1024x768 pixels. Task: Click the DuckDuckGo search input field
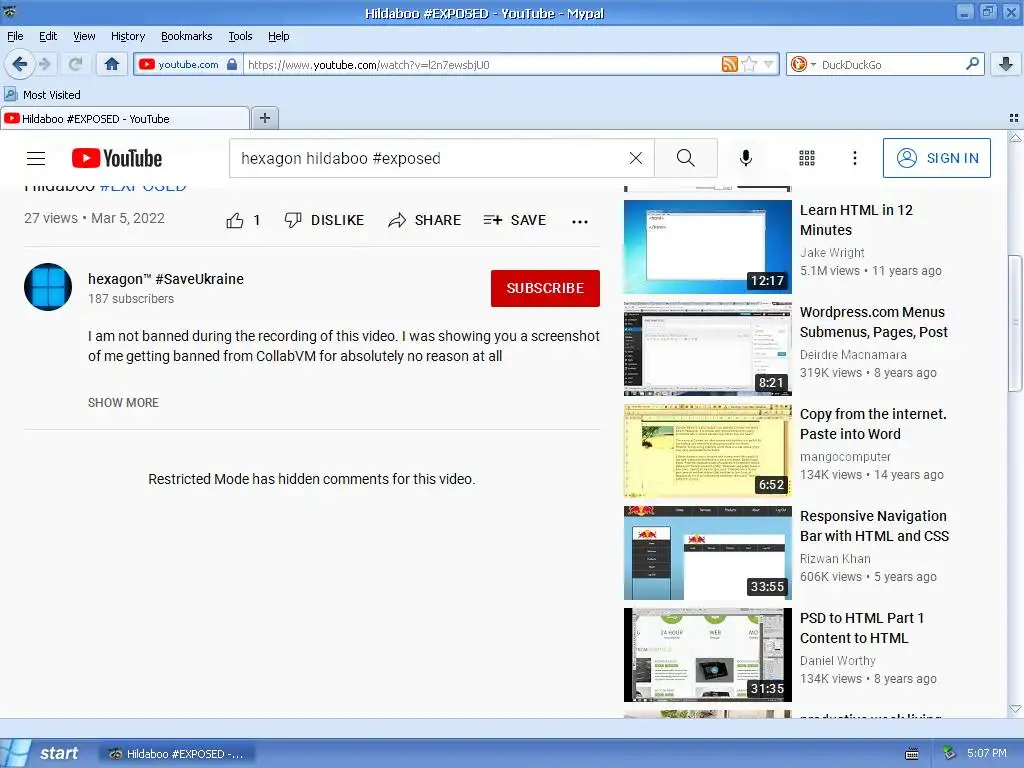891,65
